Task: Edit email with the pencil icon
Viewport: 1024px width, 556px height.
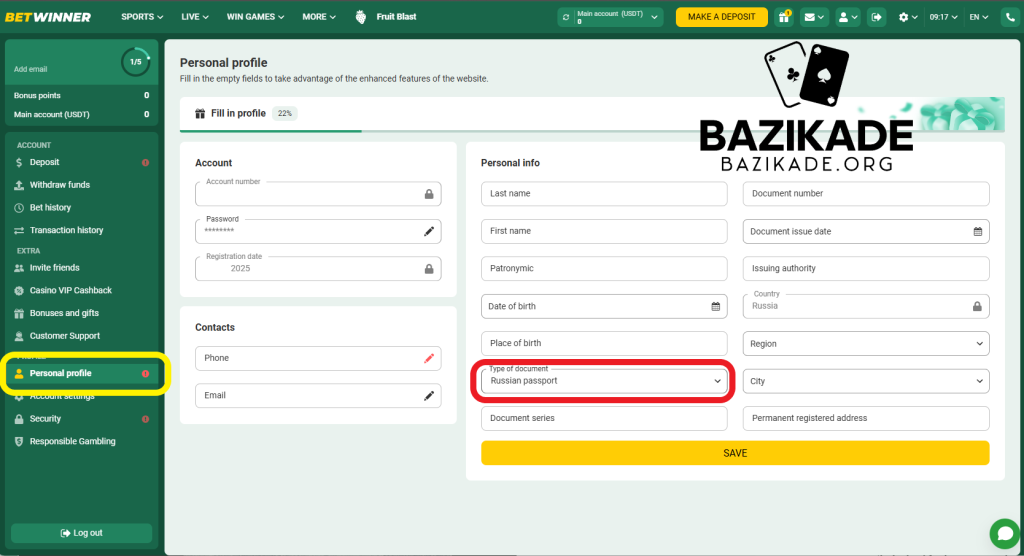Action: (x=428, y=395)
